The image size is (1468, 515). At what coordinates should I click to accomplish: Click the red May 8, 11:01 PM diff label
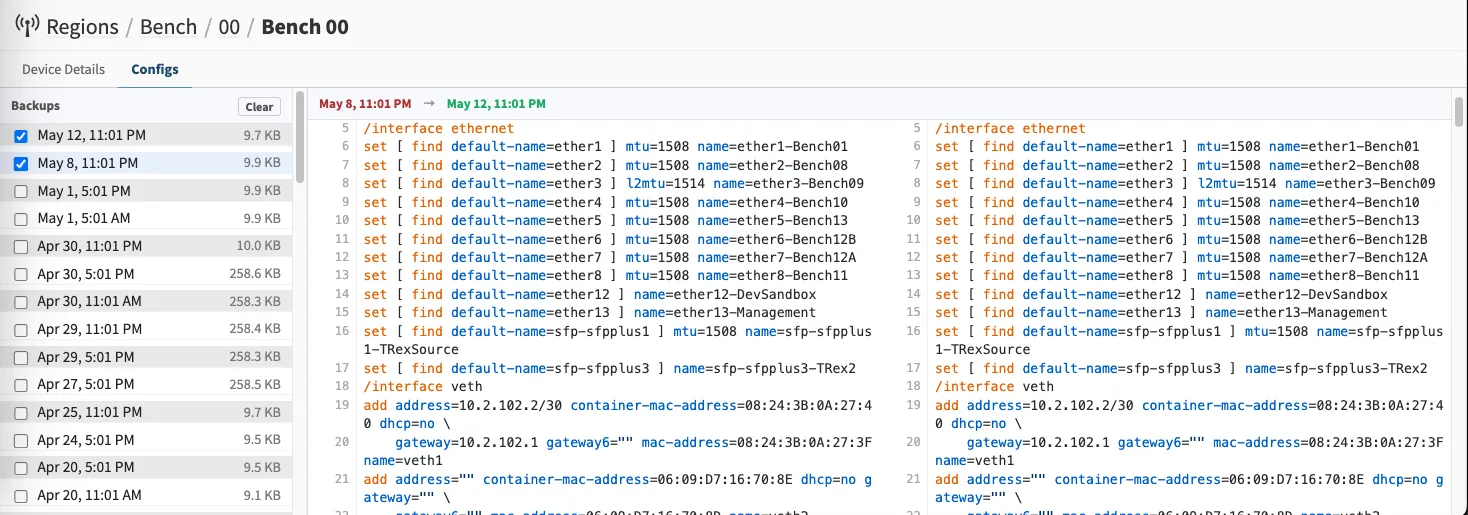point(365,104)
